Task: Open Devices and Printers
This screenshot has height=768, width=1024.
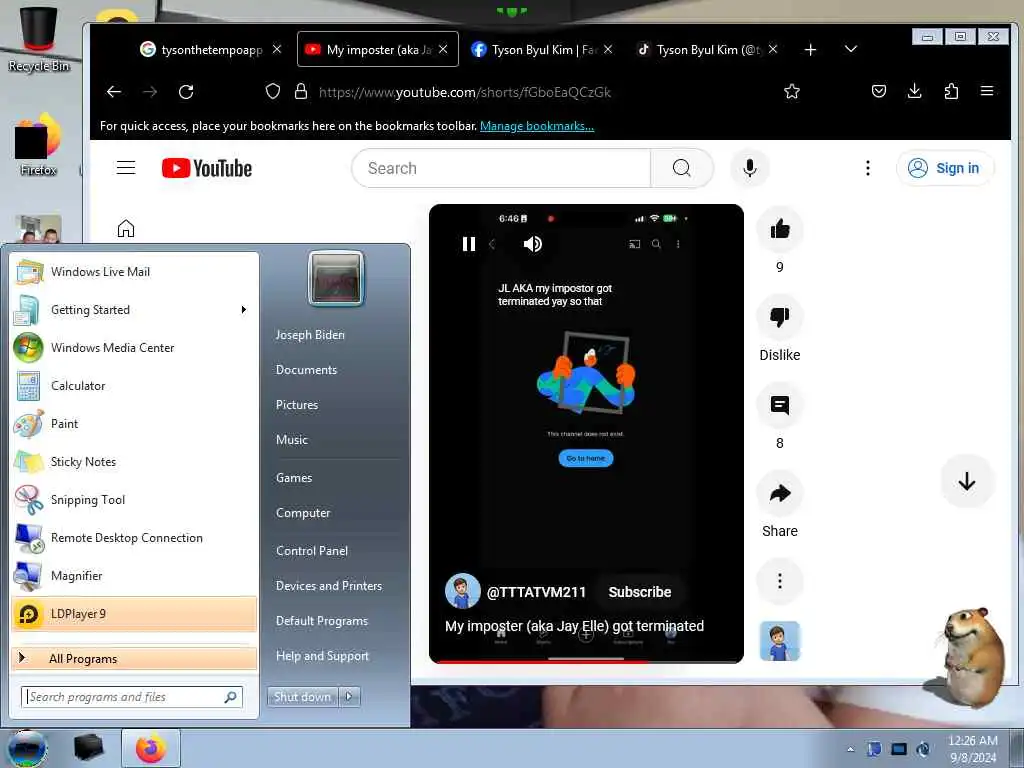Action: pos(328,586)
